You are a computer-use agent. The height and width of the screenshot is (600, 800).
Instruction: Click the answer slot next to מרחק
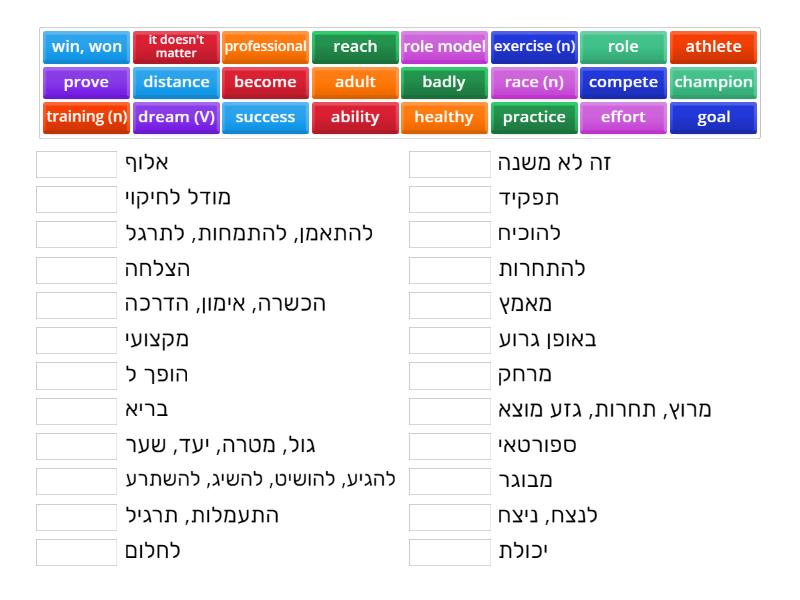tap(448, 374)
